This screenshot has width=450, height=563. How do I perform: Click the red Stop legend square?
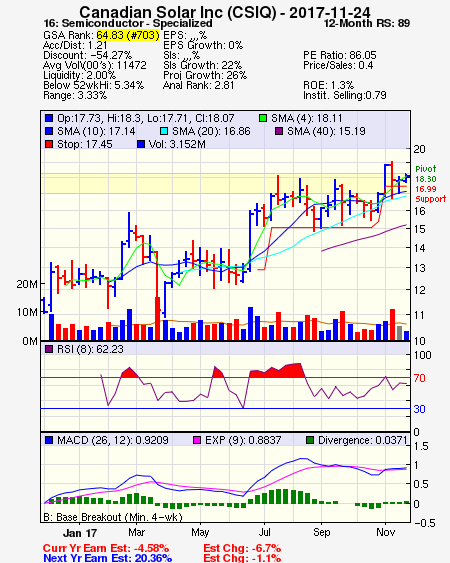point(49,144)
